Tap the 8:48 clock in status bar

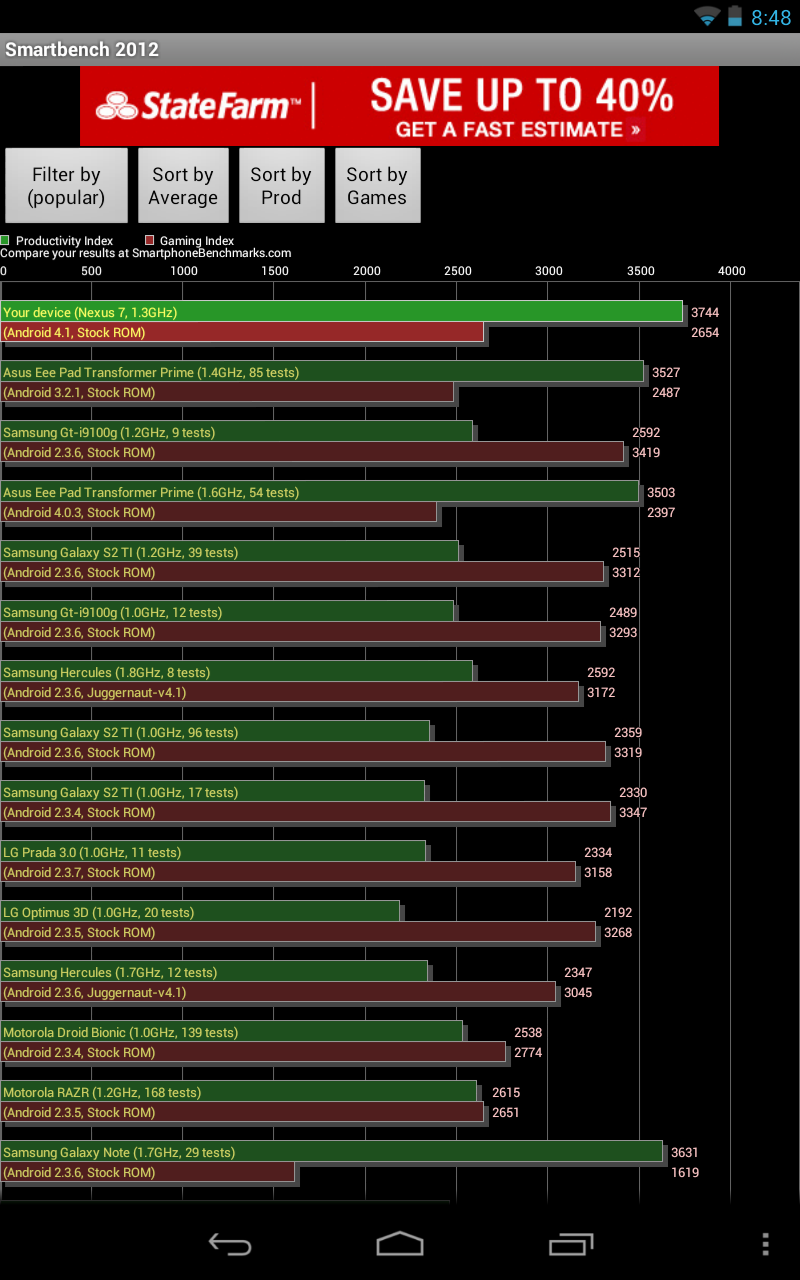pyautogui.click(x=771, y=18)
